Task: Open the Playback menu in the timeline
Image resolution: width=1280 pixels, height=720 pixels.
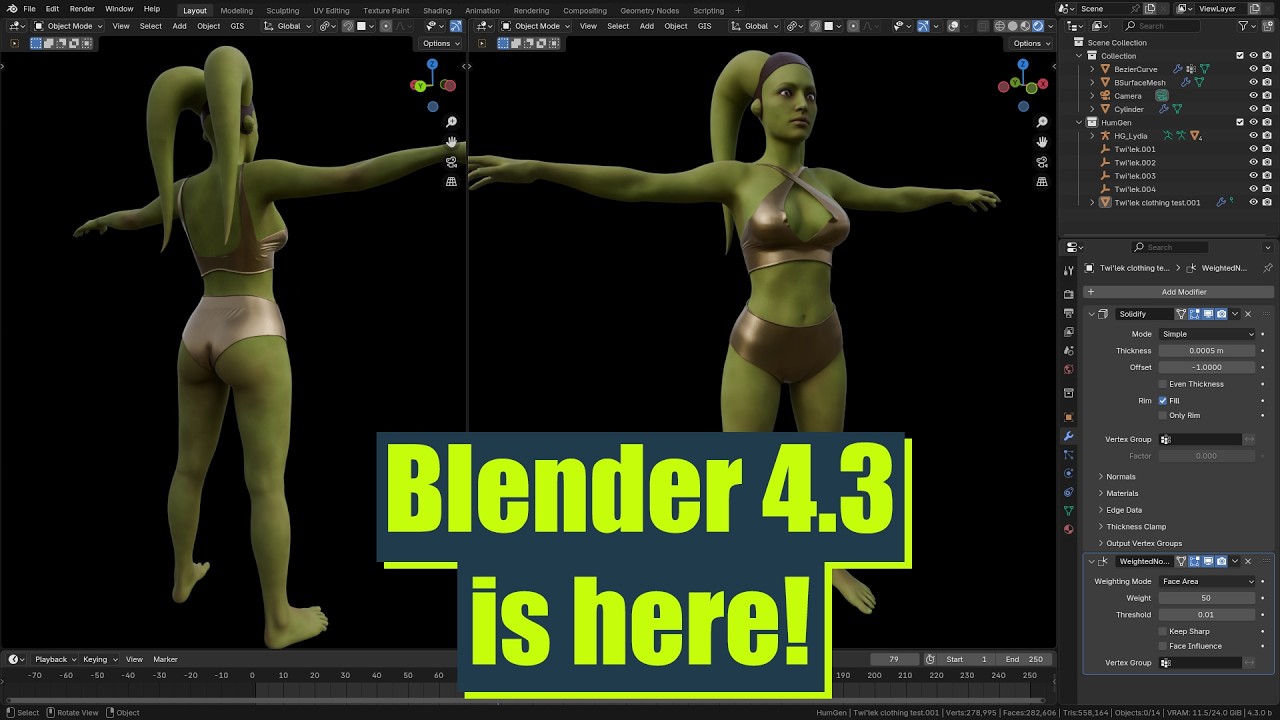Action: (x=54, y=659)
